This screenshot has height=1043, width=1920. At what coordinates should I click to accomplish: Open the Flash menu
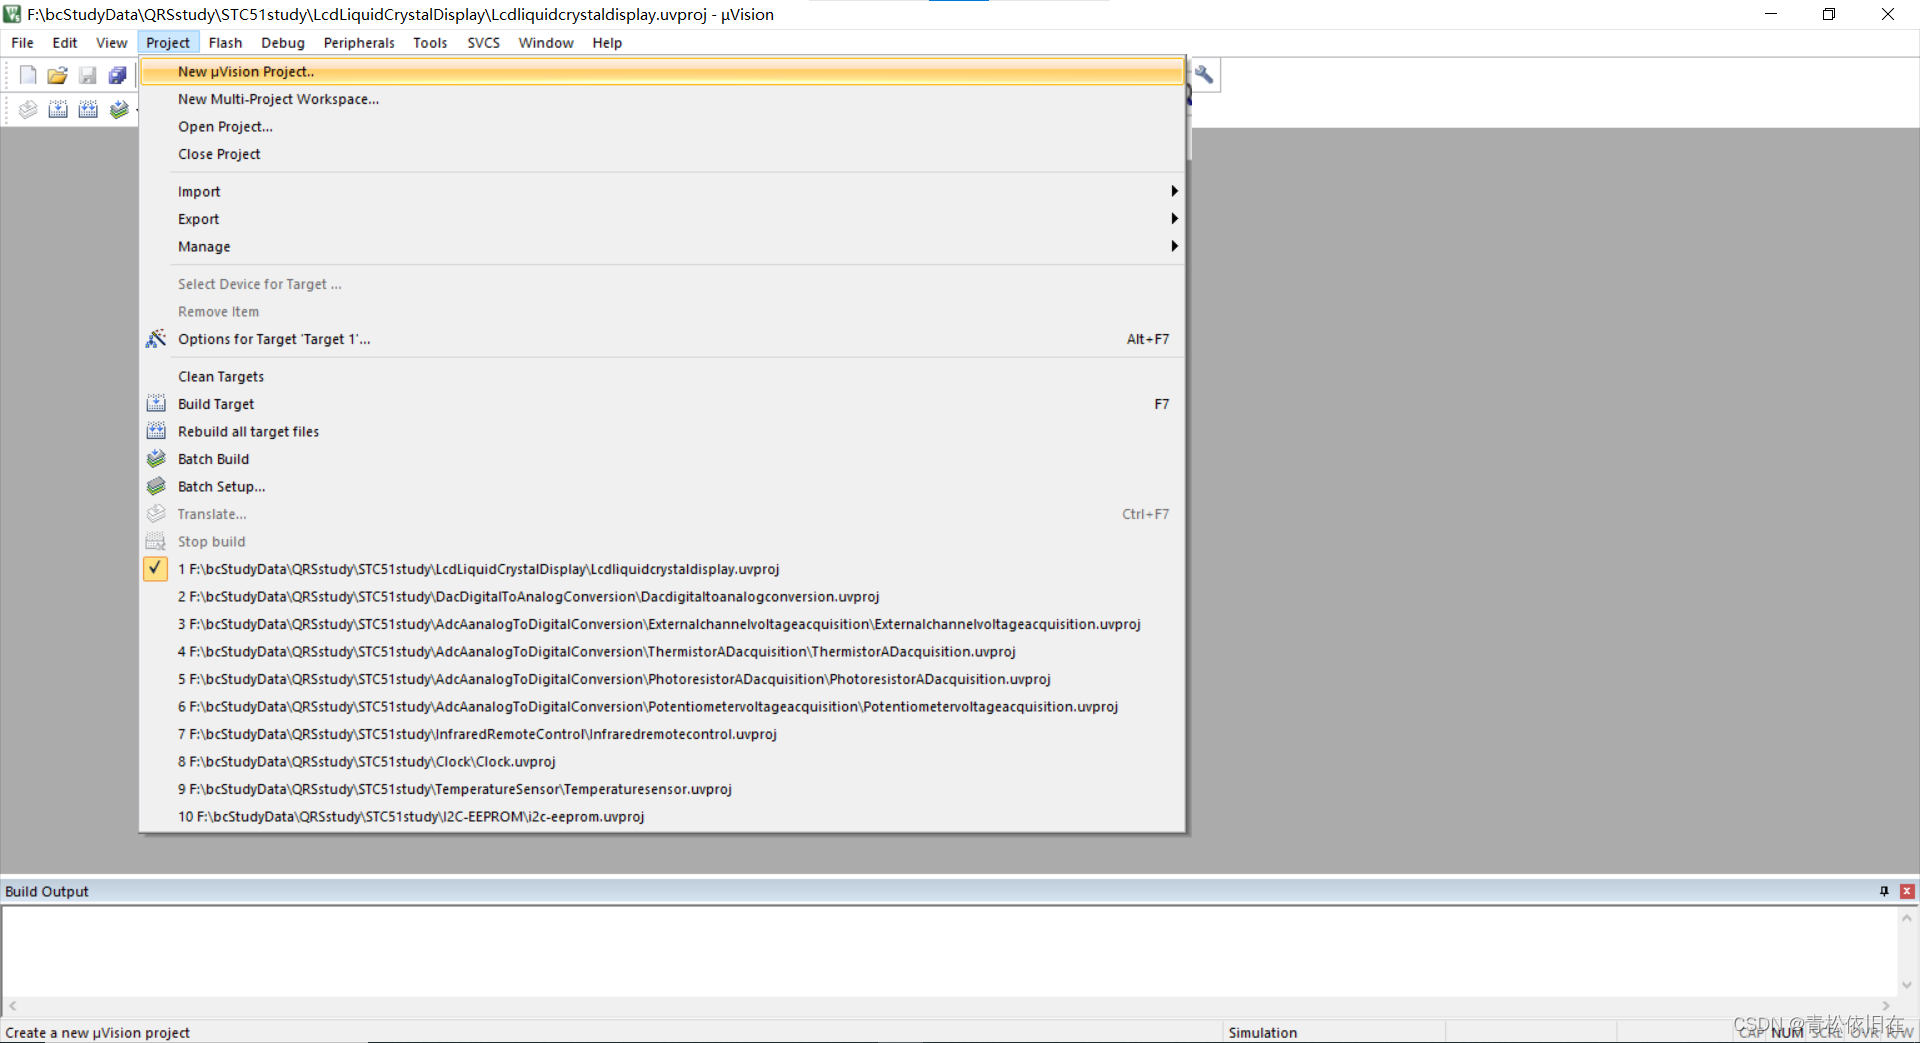225,43
